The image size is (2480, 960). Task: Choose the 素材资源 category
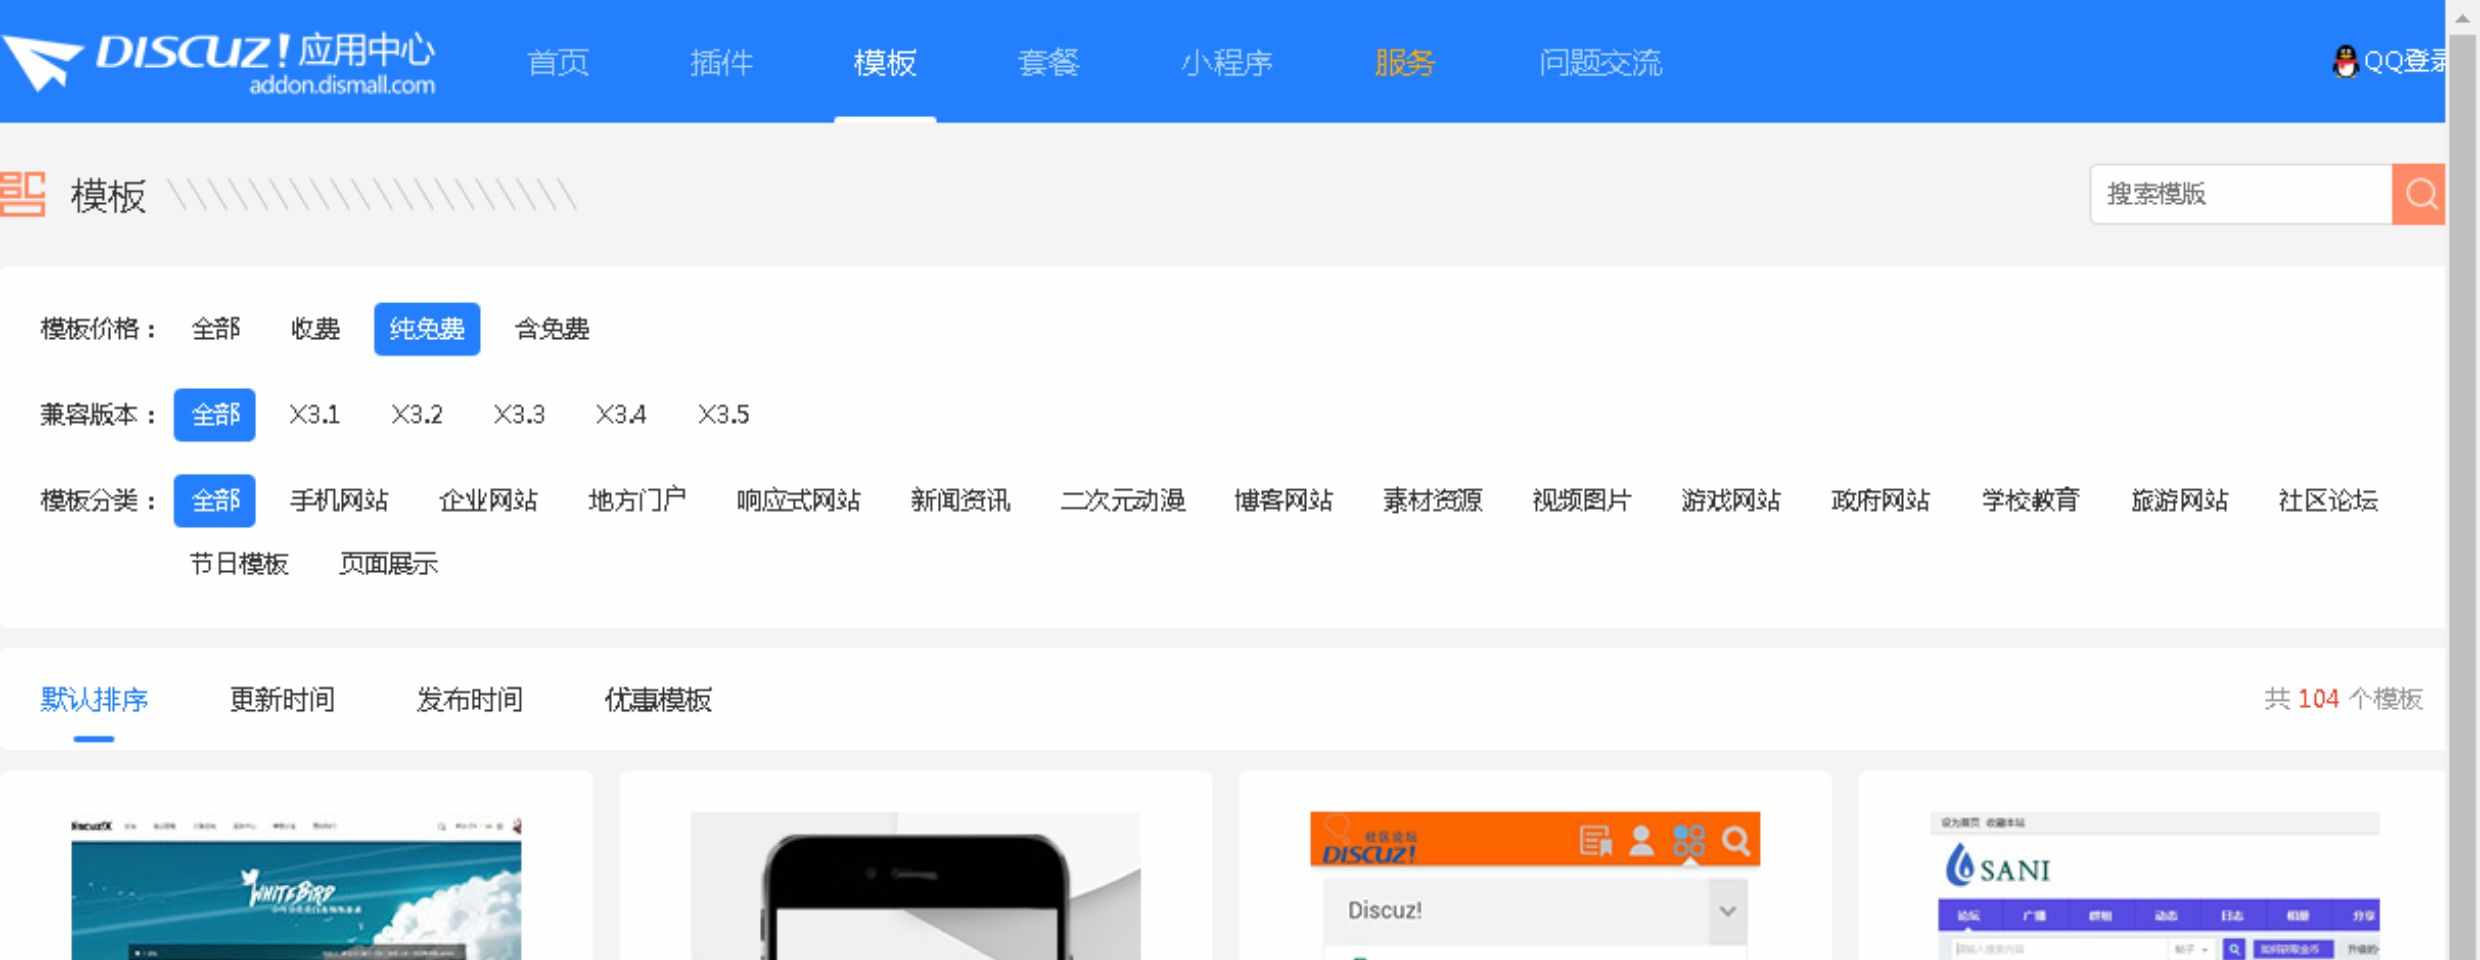(1432, 501)
